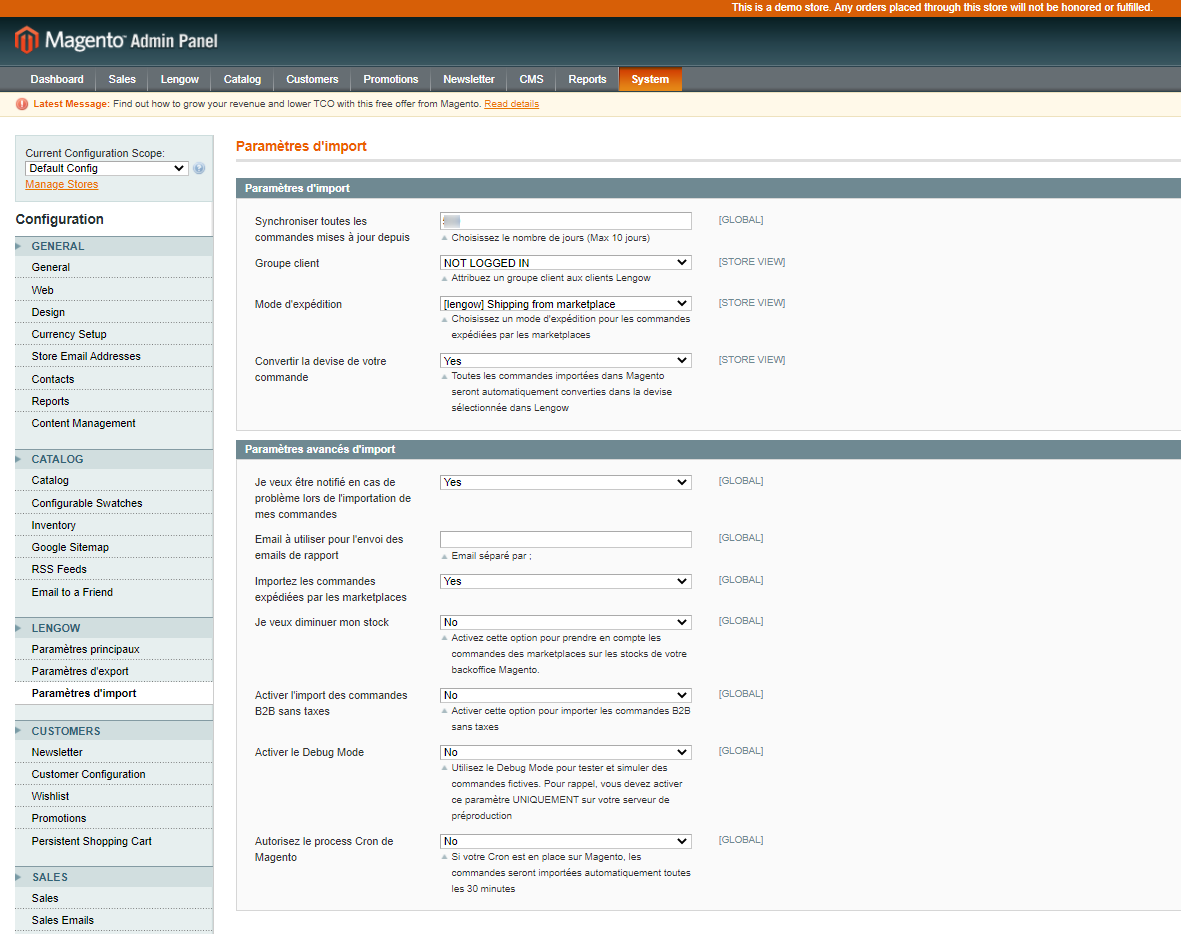Viewport: 1181px width, 934px height.
Task: Open Customer Configuration page
Action: click(114, 774)
